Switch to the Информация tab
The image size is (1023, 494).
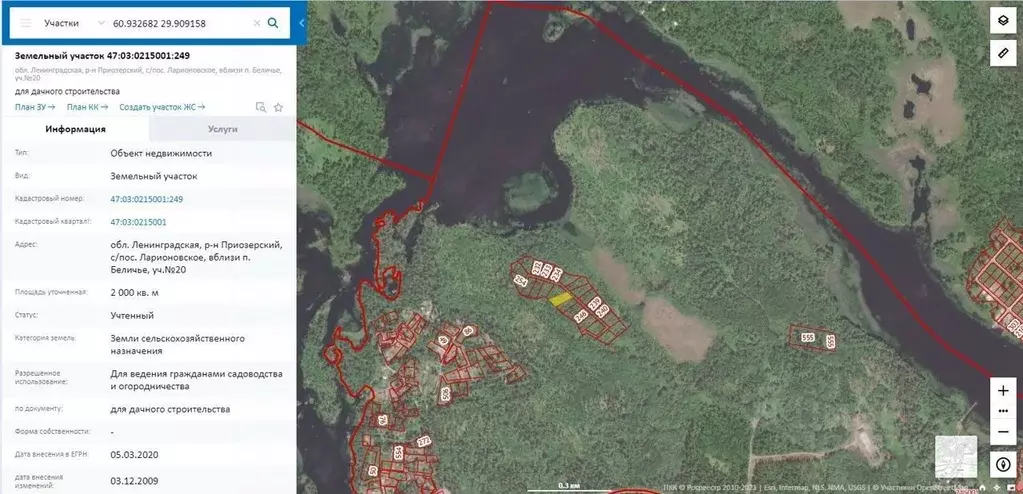76,129
